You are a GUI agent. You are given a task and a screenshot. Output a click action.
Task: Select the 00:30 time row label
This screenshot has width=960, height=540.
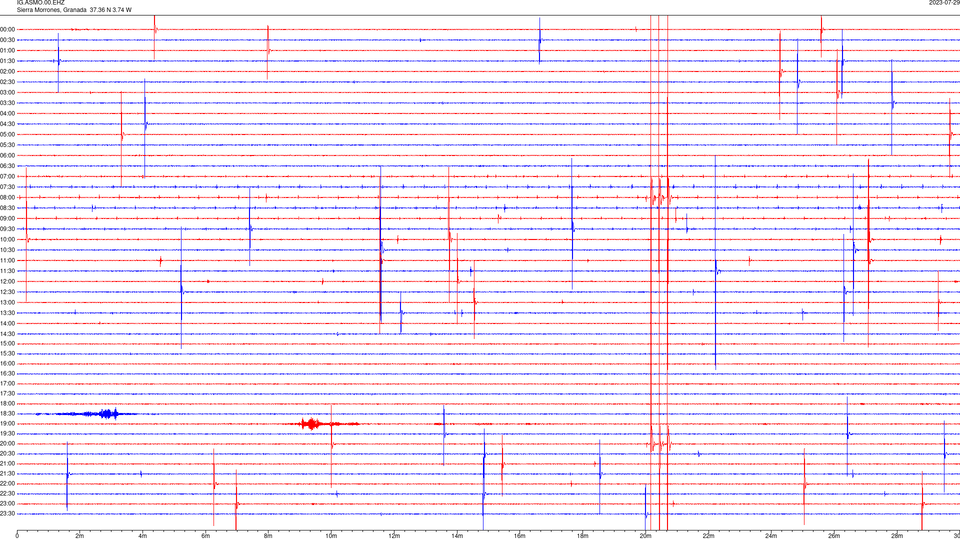8,40
